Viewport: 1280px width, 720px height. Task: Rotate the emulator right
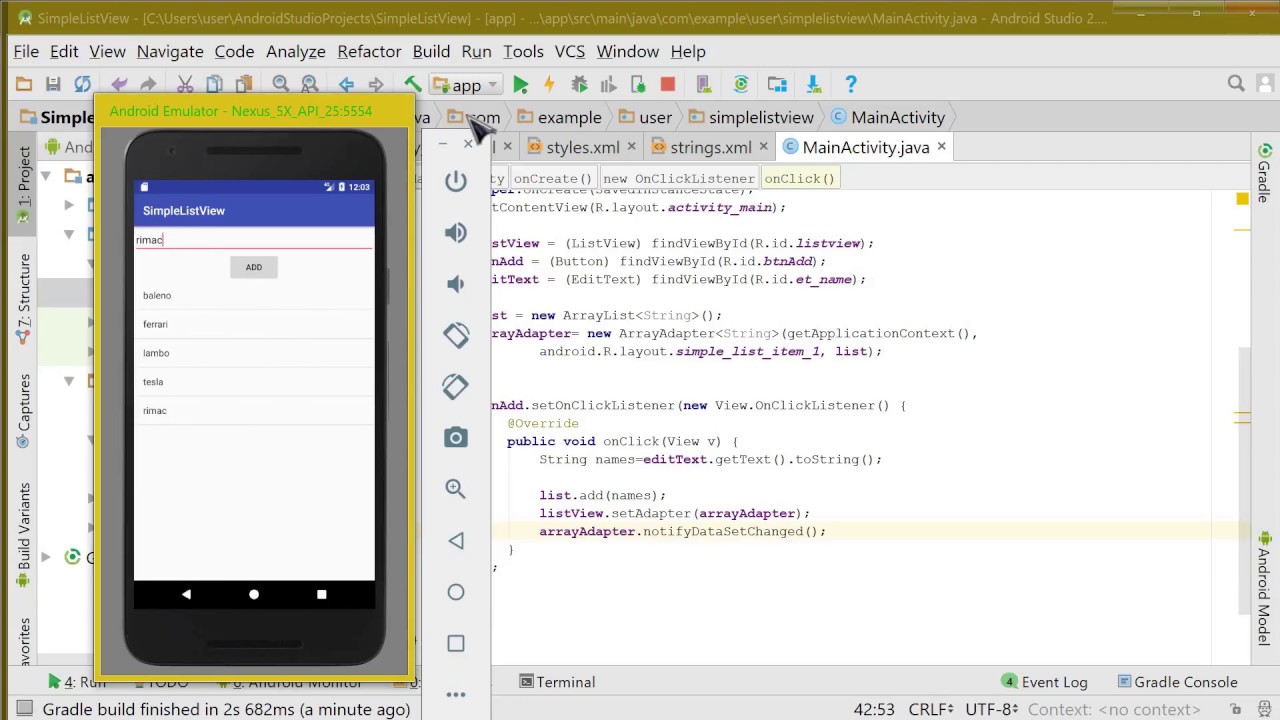tap(456, 386)
